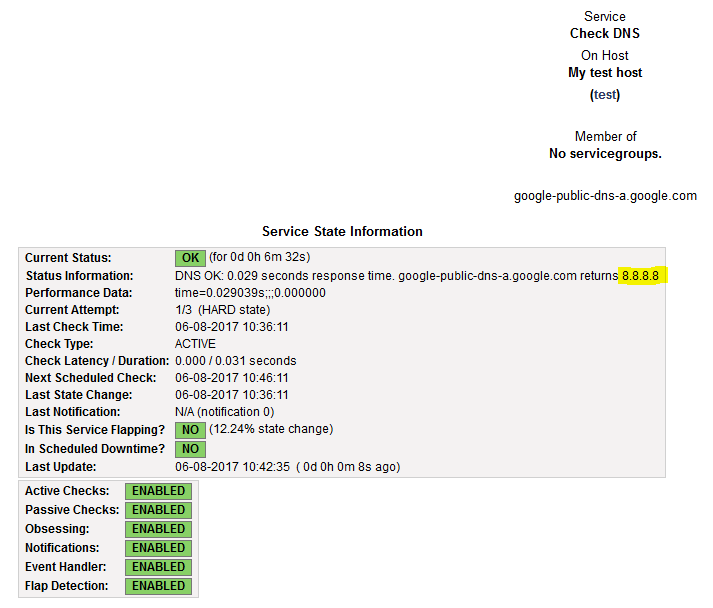
Task: Click the ACTIVE check type value
Action: point(195,344)
